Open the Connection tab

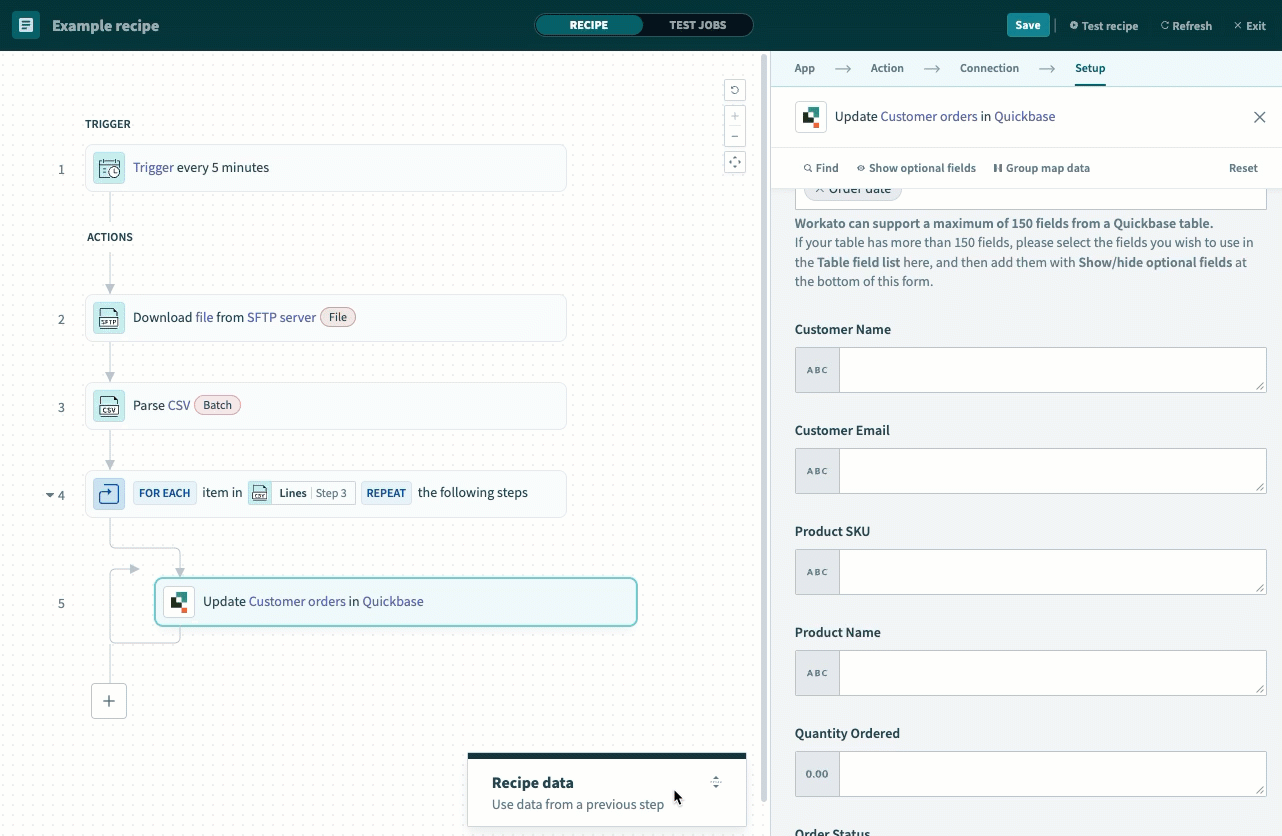[989, 68]
